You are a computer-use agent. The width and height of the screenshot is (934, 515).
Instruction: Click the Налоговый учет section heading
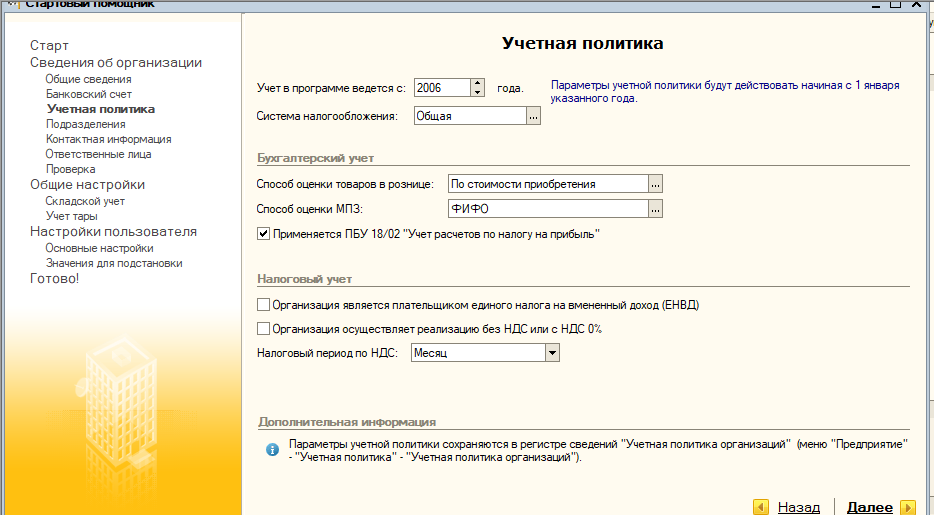(304, 279)
